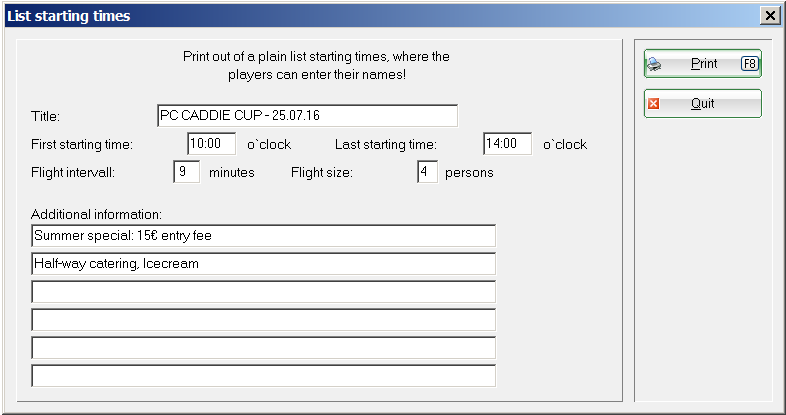
Task: Click the List starting times title bar
Action: click(x=381, y=16)
